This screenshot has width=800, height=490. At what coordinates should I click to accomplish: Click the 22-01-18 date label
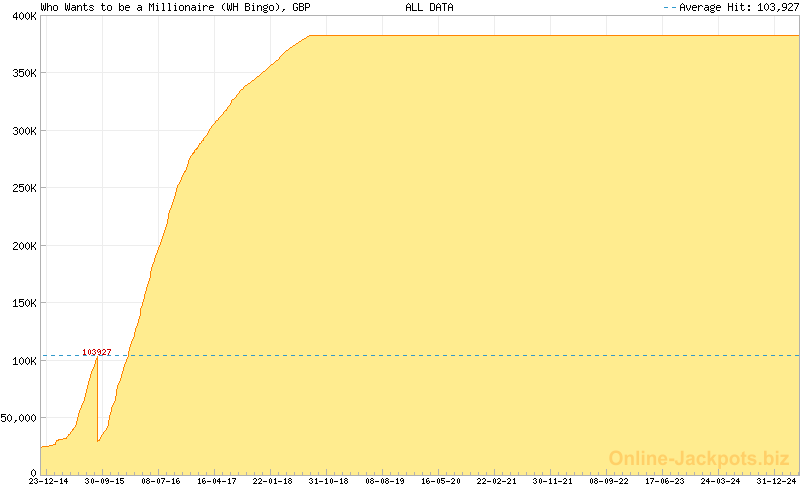[272, 481]
